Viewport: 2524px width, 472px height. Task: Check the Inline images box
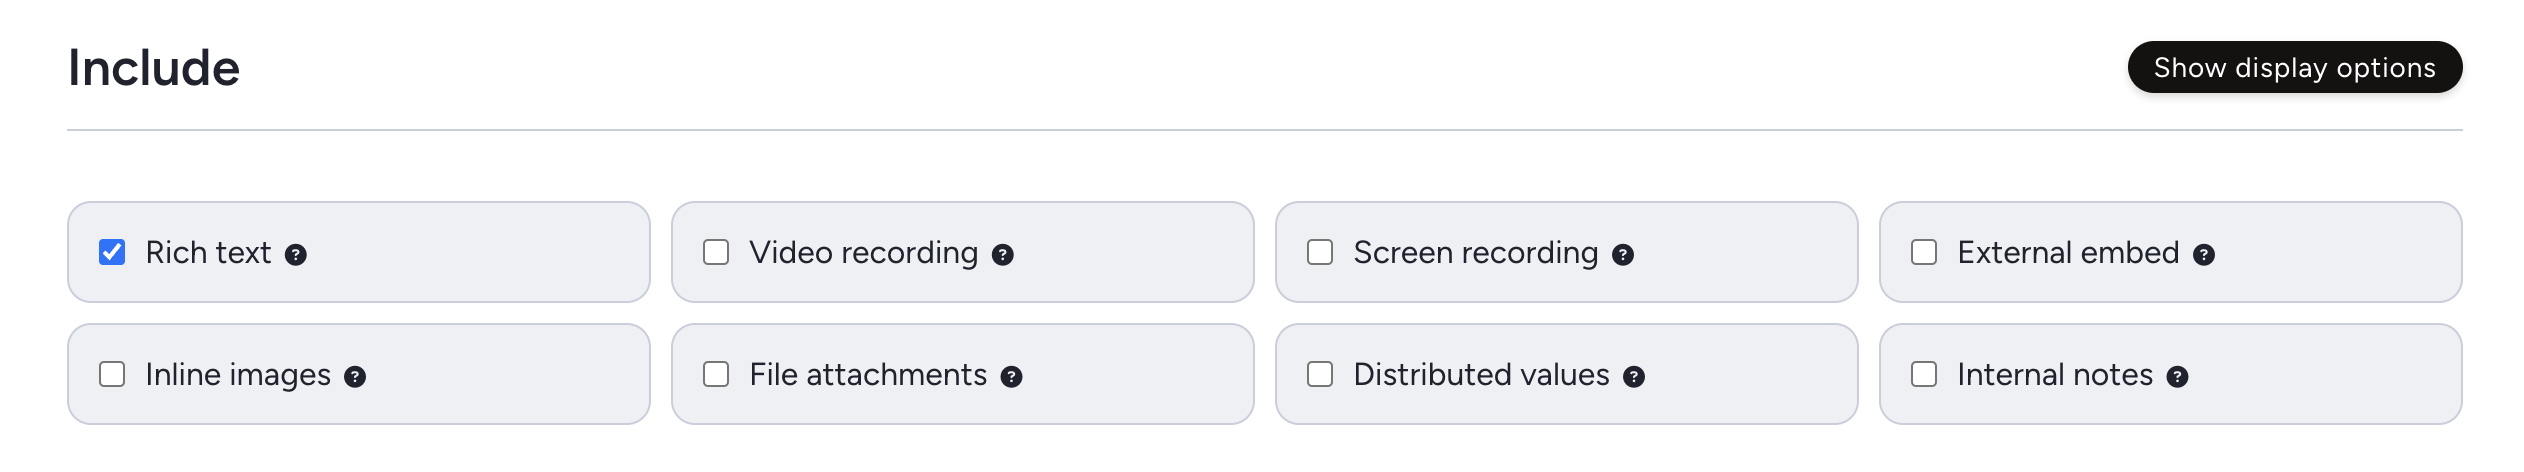[x=112, y=374]
